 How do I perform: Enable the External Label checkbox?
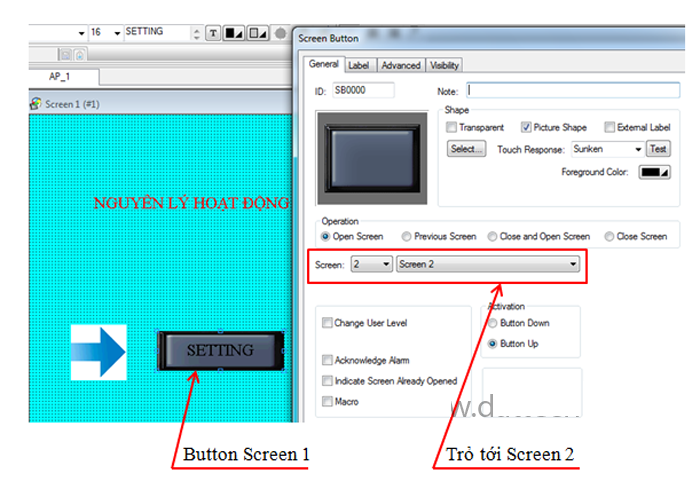coord(609,127)
